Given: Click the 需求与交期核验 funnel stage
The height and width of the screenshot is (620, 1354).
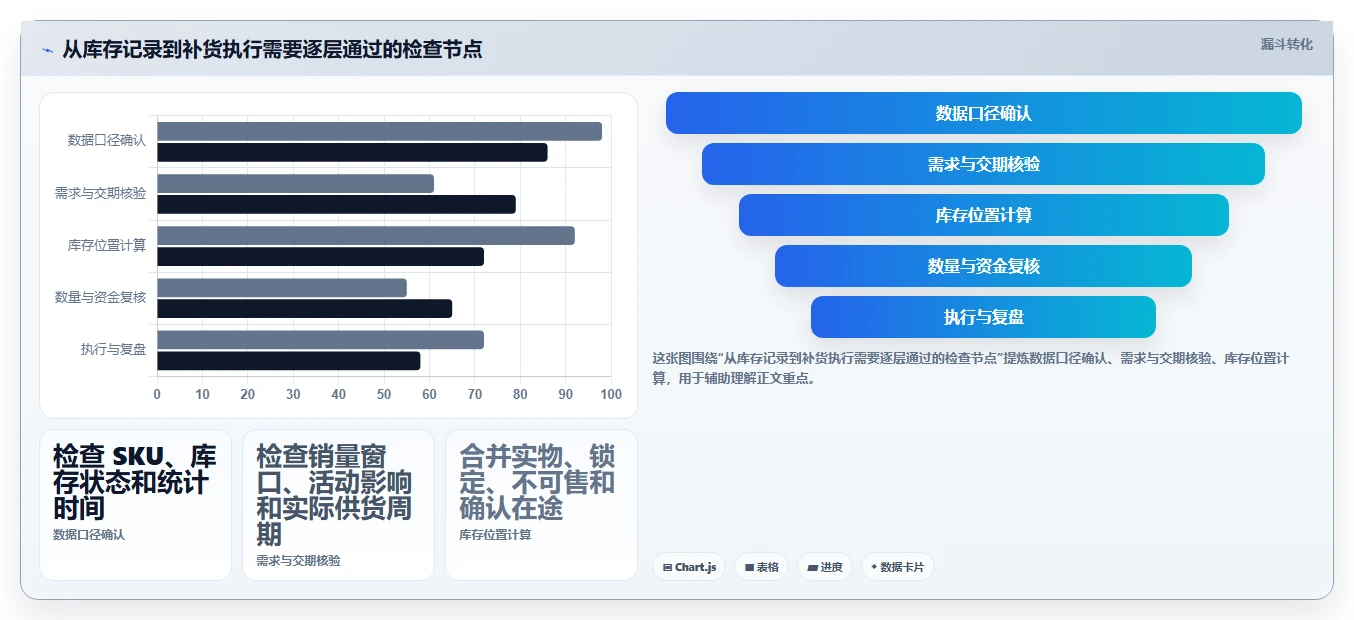Looking at the screenshot, I should [984, 164].
